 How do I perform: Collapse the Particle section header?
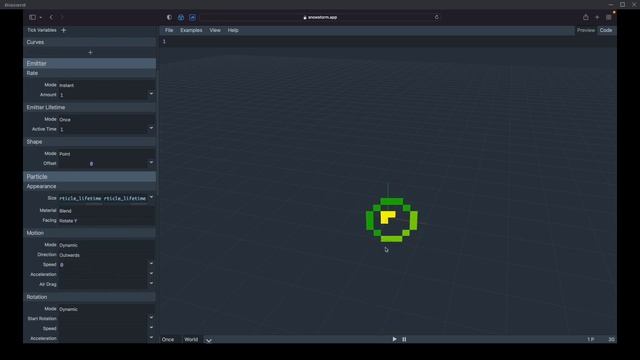click(89, 177)
